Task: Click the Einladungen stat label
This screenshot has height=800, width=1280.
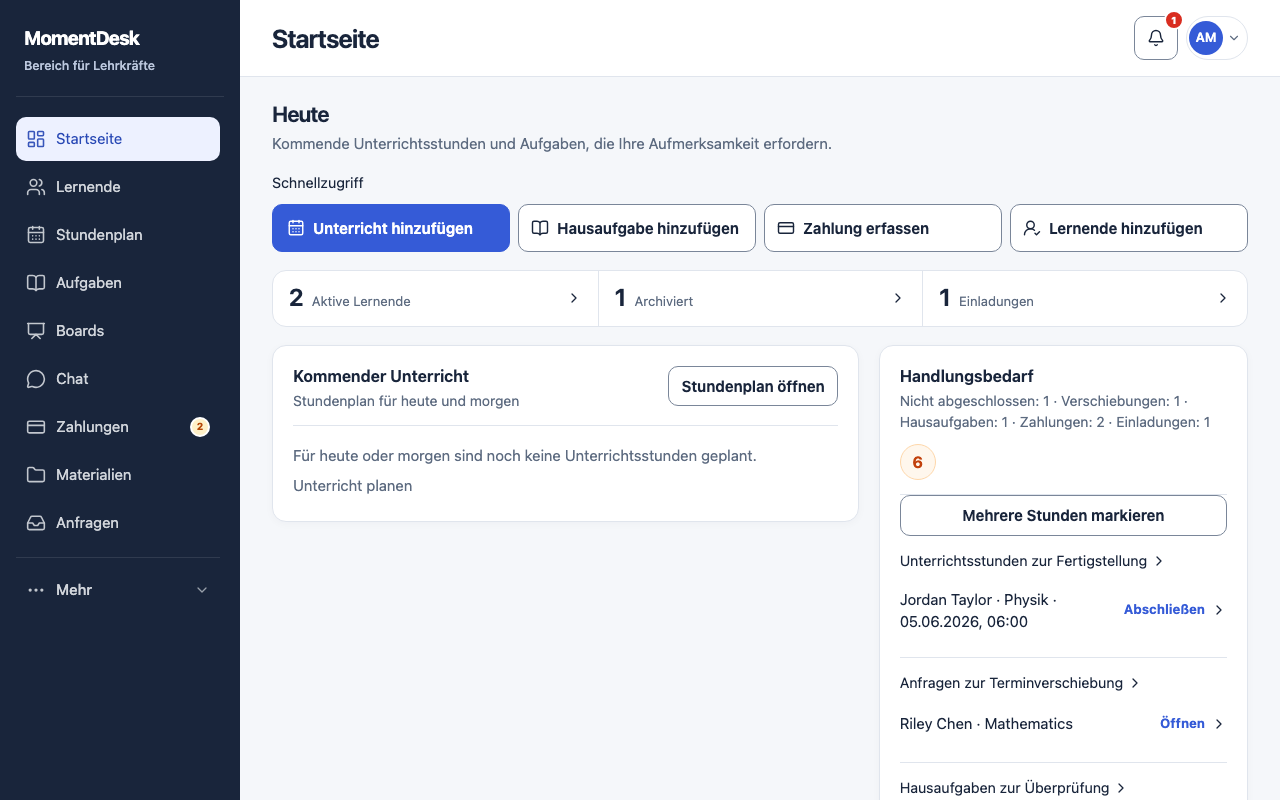Action: point(996,301)
